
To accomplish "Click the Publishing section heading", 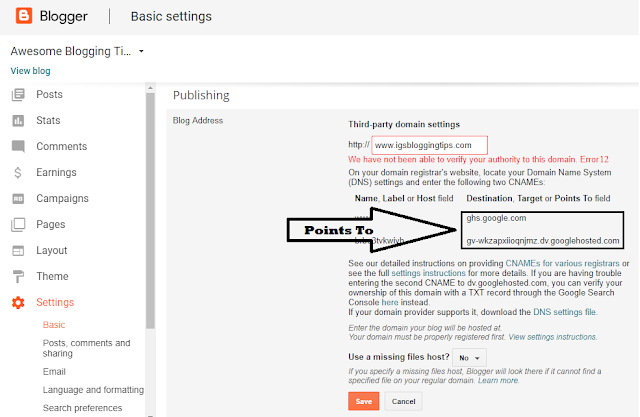I will [201, 95].
